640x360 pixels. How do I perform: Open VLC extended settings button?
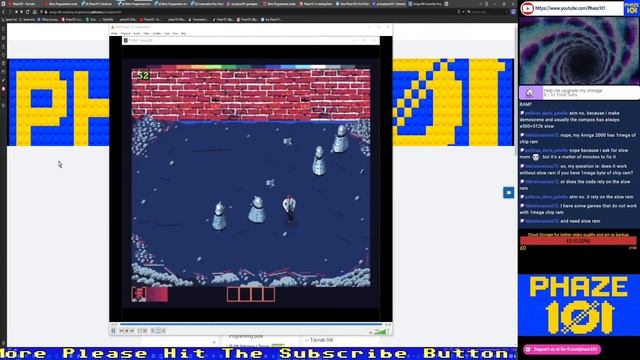click(x=145, y=331)
